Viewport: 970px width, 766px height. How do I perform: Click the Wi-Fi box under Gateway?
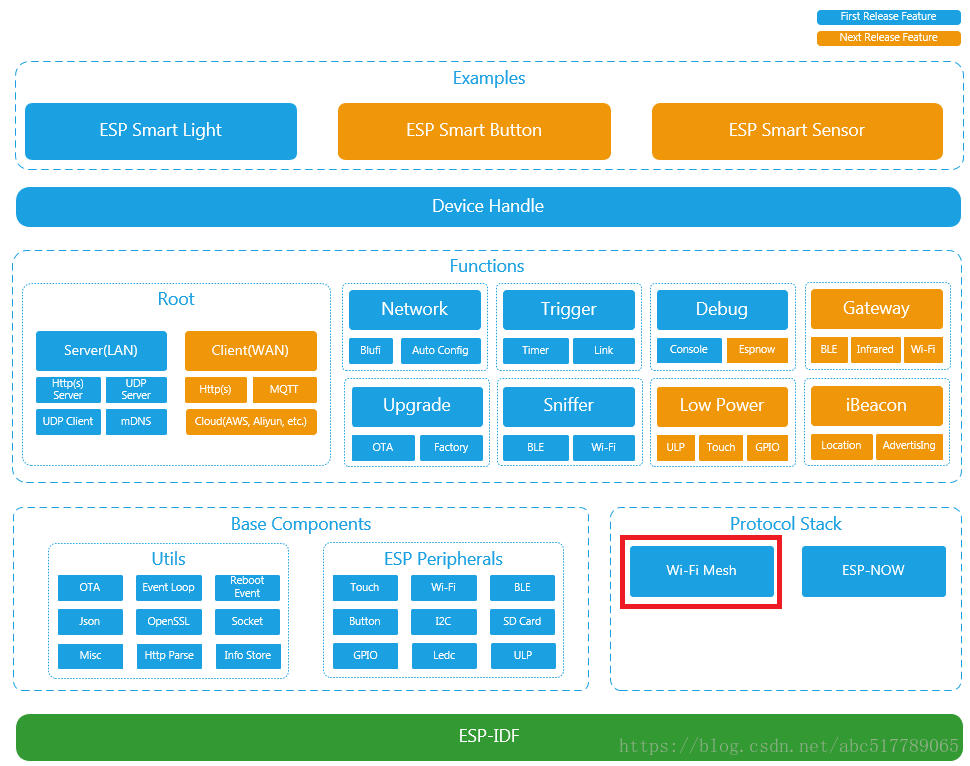(x=923, y=350)
